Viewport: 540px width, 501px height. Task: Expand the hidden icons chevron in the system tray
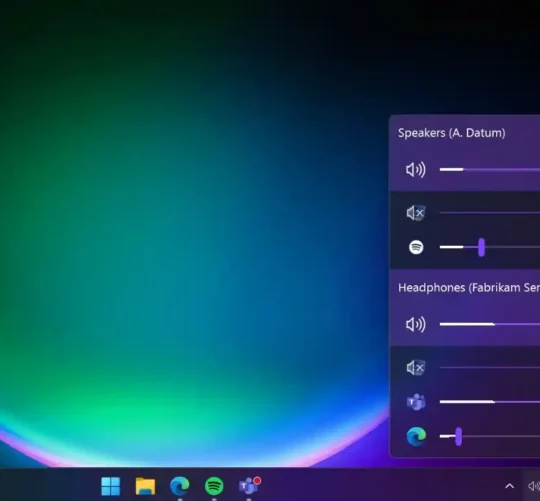[x=509, y=486]
